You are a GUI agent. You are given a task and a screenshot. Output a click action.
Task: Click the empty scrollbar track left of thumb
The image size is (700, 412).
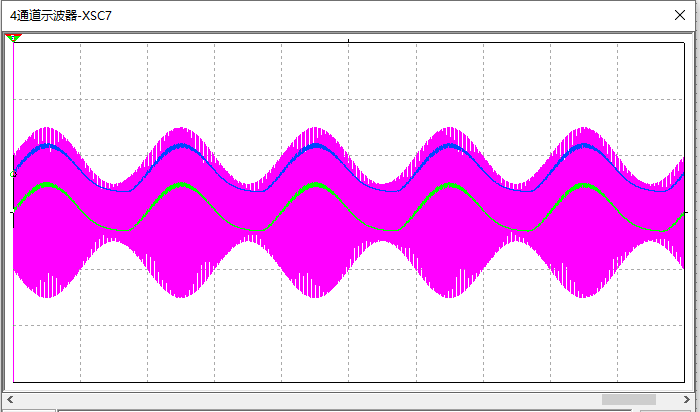pos(300,399)
